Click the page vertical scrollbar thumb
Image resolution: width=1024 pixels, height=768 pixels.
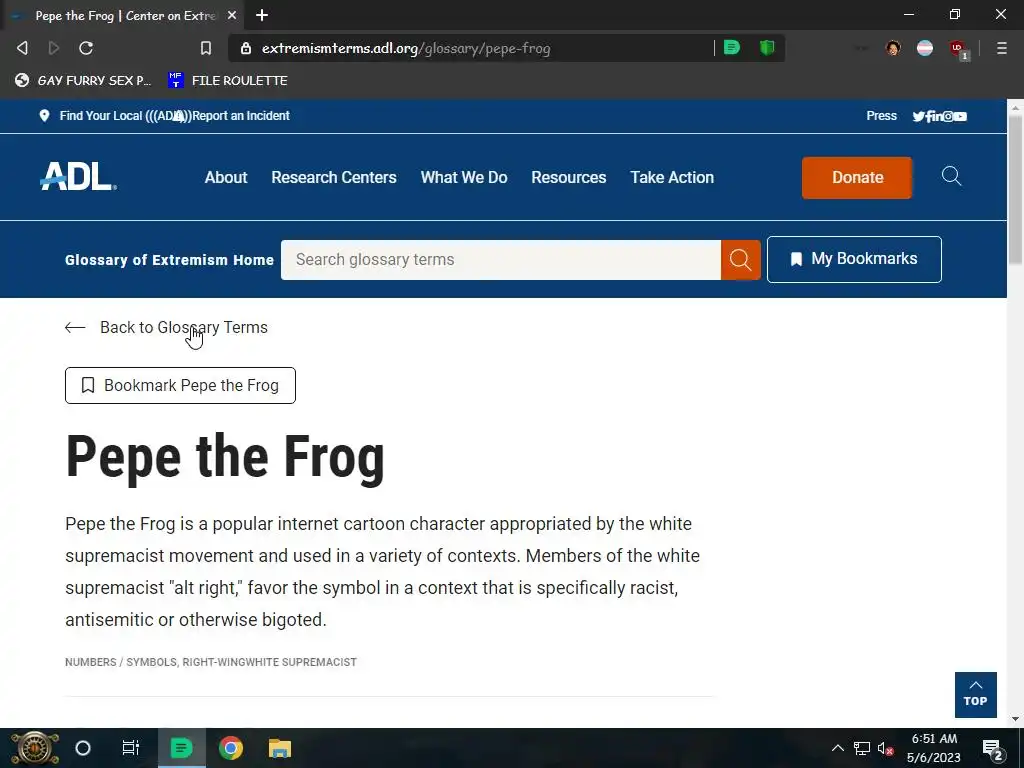click(x=1016, y=189)
